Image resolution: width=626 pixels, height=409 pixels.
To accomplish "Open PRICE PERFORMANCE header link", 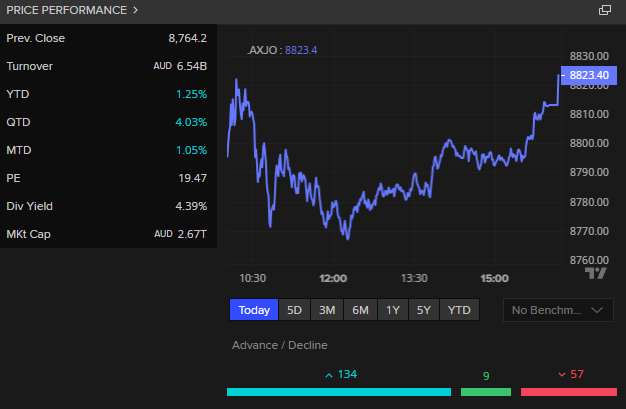I will (x=67, y=10).
